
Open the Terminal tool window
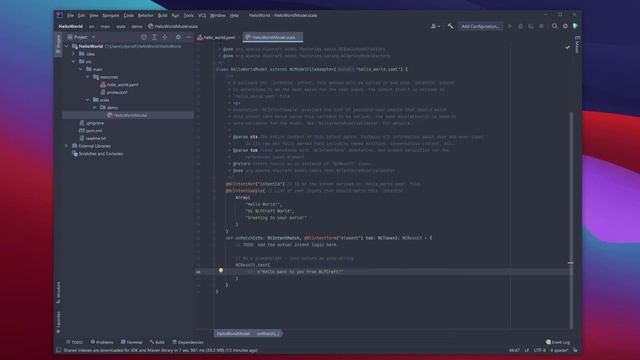131,342
